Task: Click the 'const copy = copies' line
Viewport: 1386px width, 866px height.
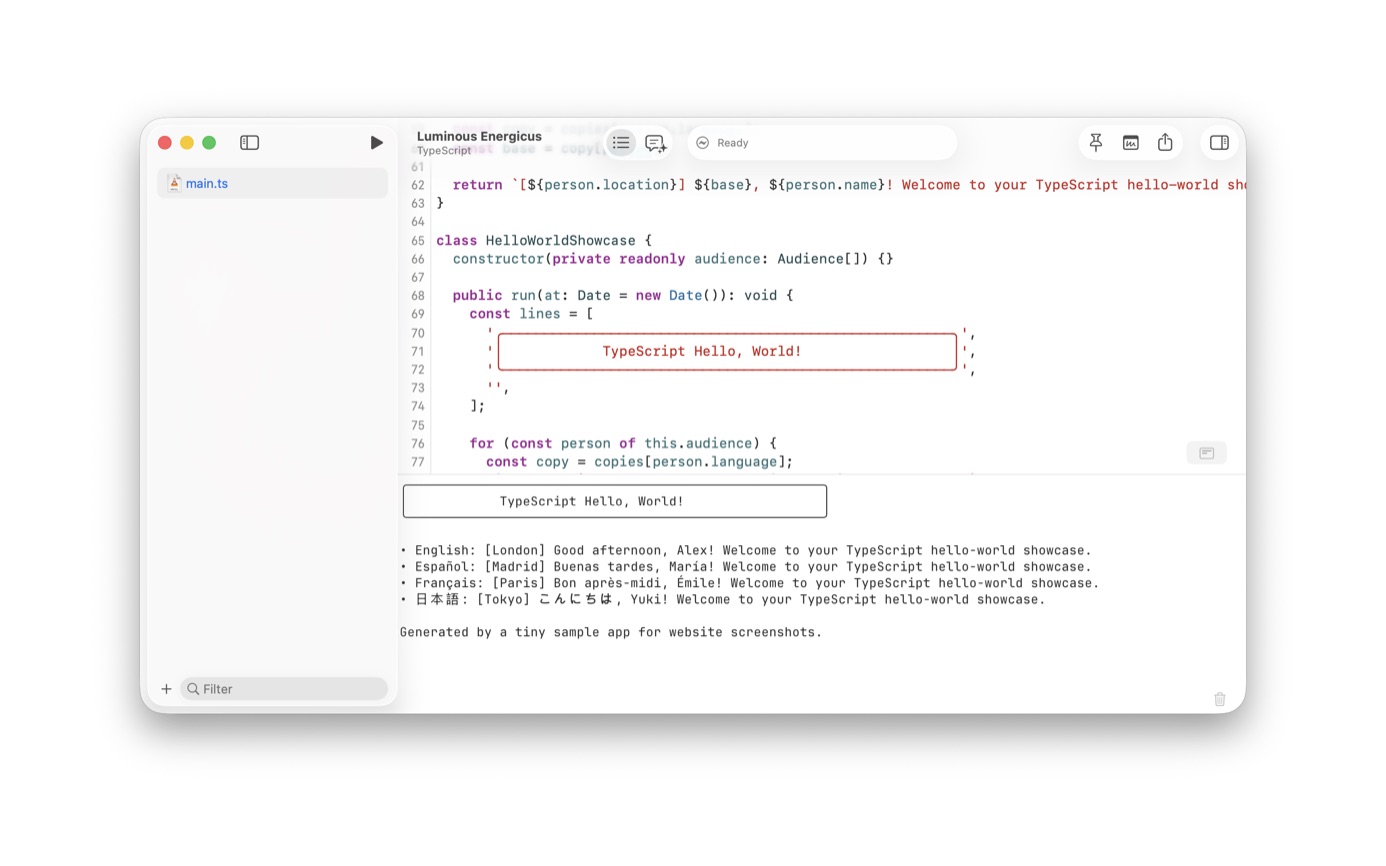Action: point(640,462)
